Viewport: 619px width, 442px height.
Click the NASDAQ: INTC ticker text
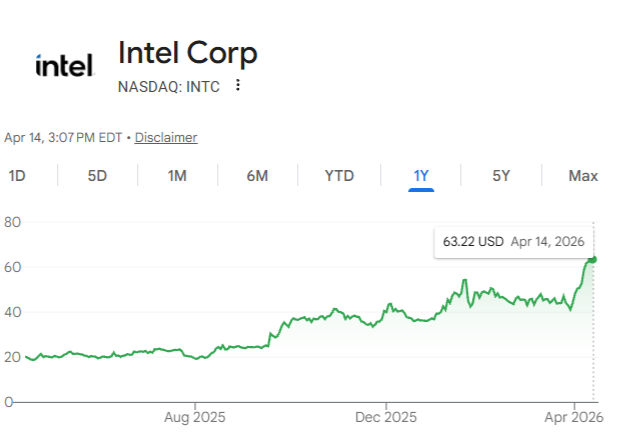[x=169, y=86]
